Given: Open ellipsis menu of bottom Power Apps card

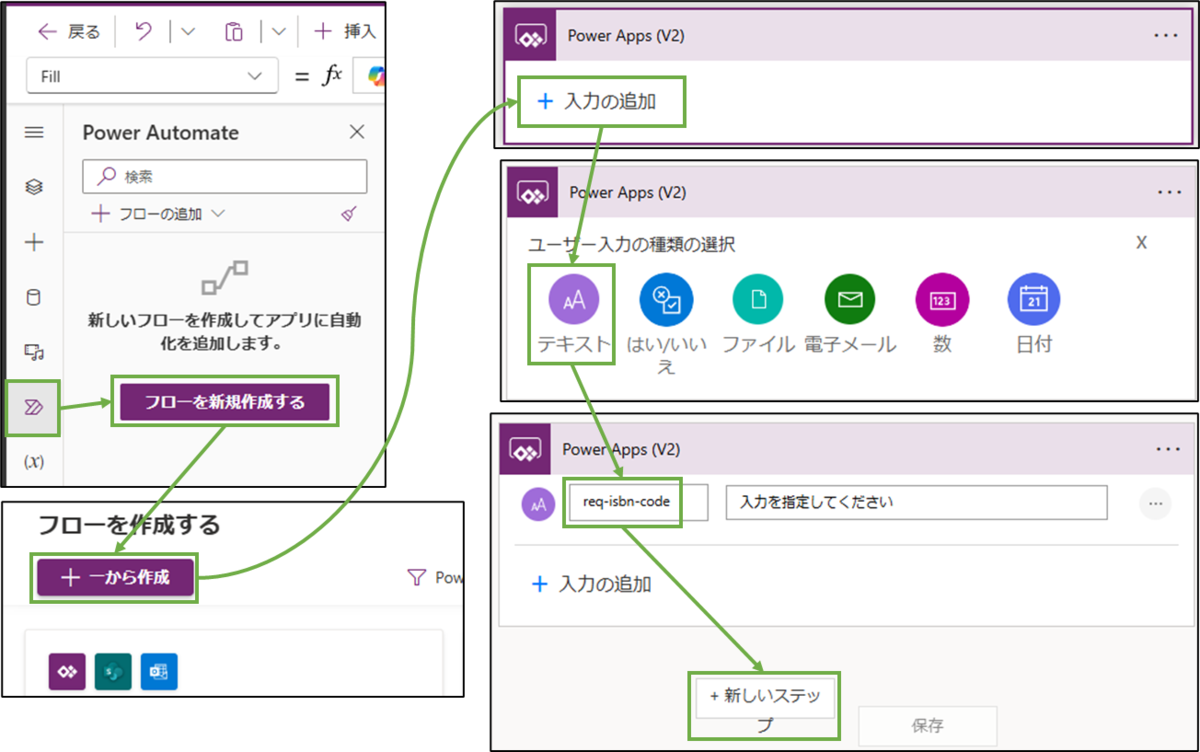Looking at the screenshot, I should tap(1166, 449).
